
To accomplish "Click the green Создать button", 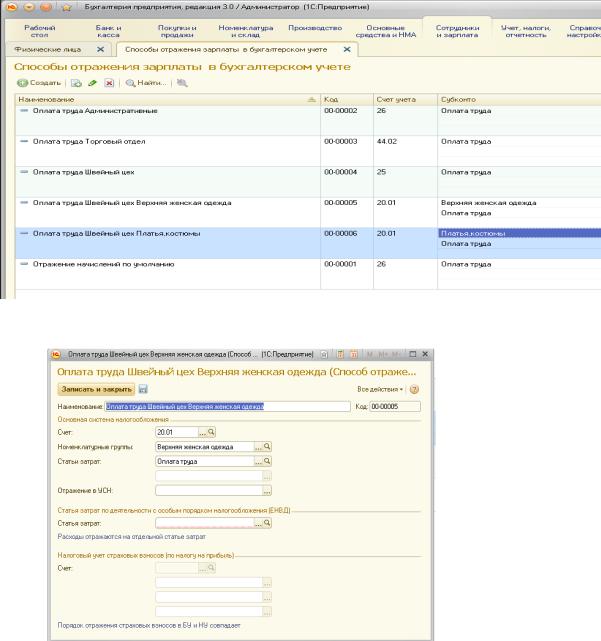I will coord(38,83).
